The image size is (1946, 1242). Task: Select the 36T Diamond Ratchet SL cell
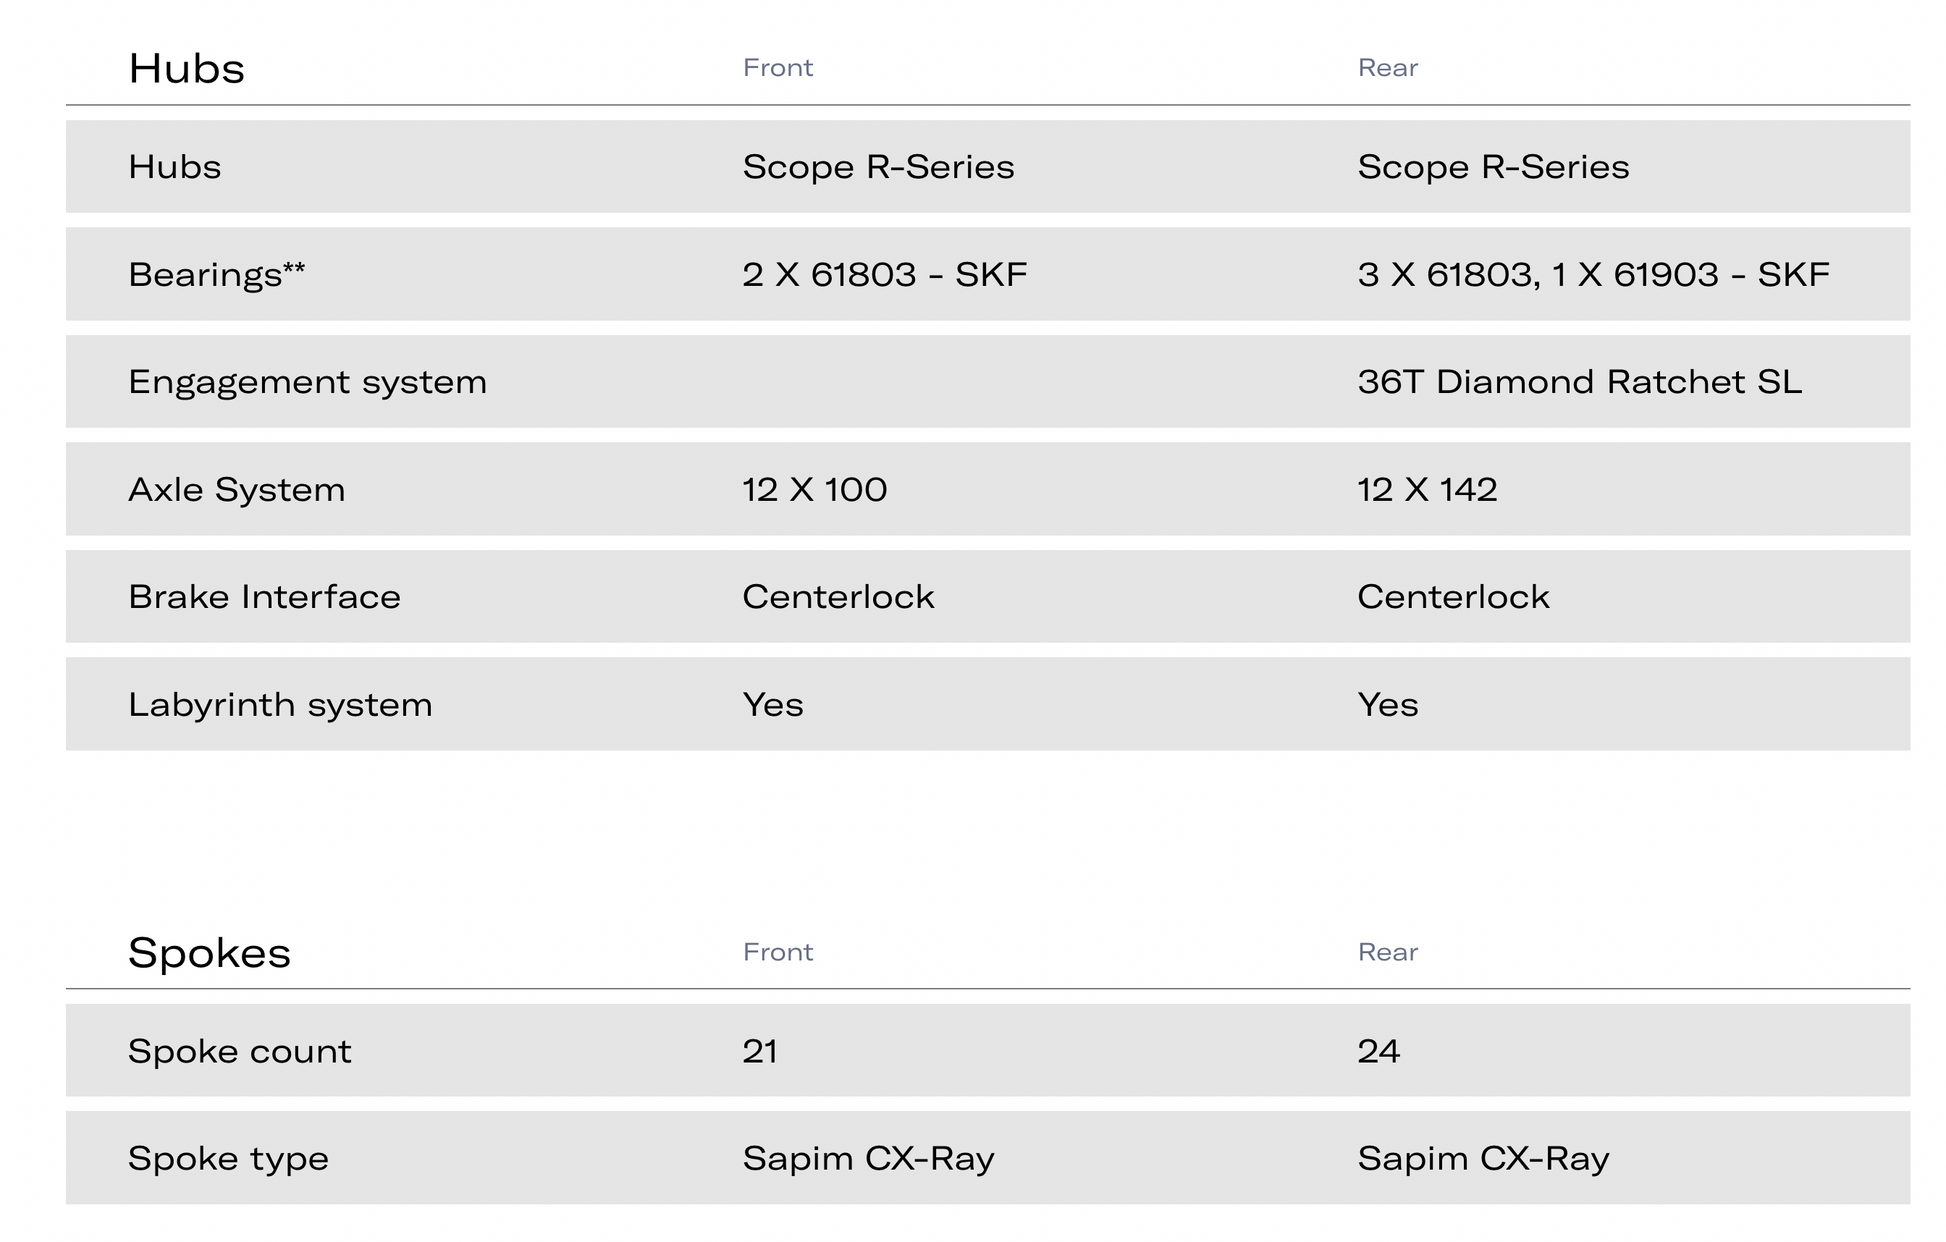click(1579, 382)
